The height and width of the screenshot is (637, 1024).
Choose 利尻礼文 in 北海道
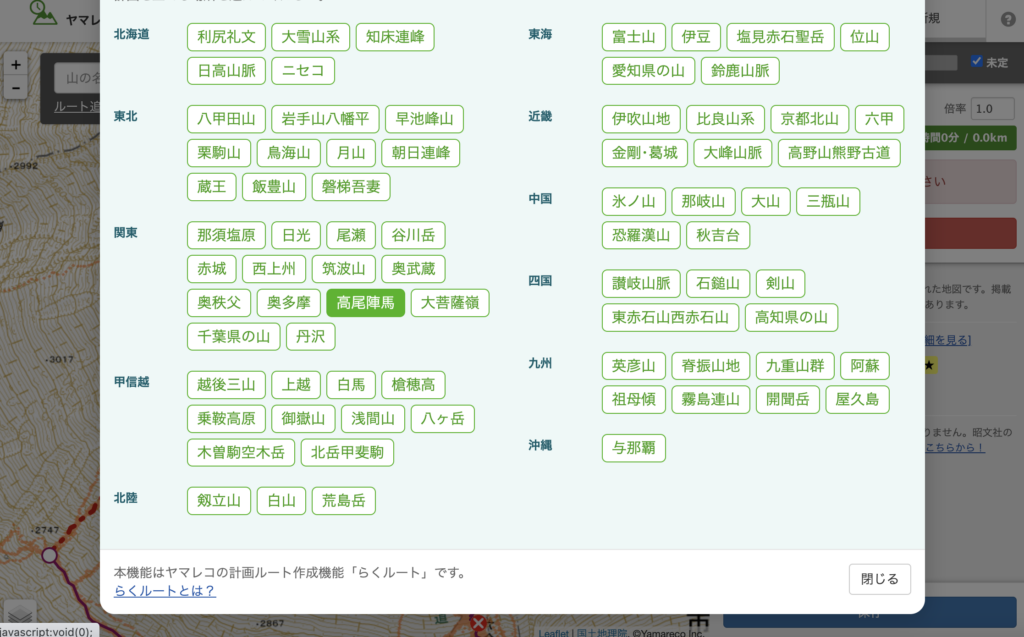click(x=226, y=37)
